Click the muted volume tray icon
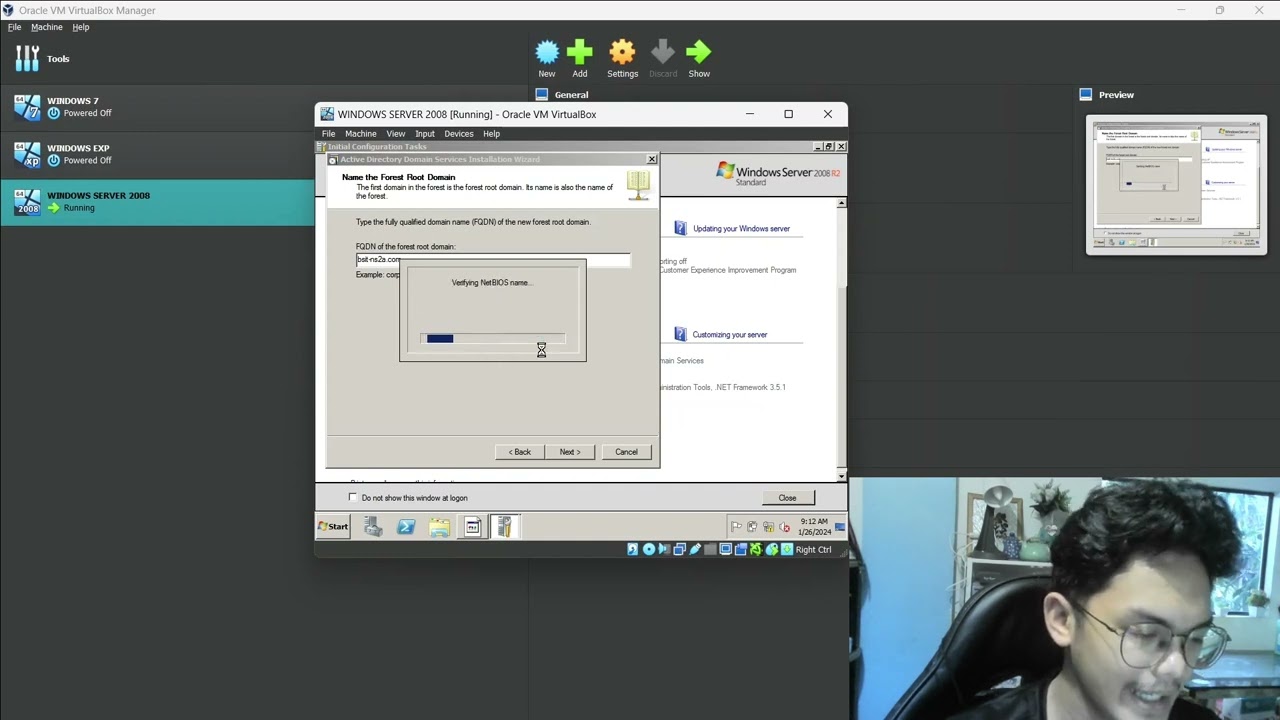This screenshot has width=1280, height=720. (785, 526)
